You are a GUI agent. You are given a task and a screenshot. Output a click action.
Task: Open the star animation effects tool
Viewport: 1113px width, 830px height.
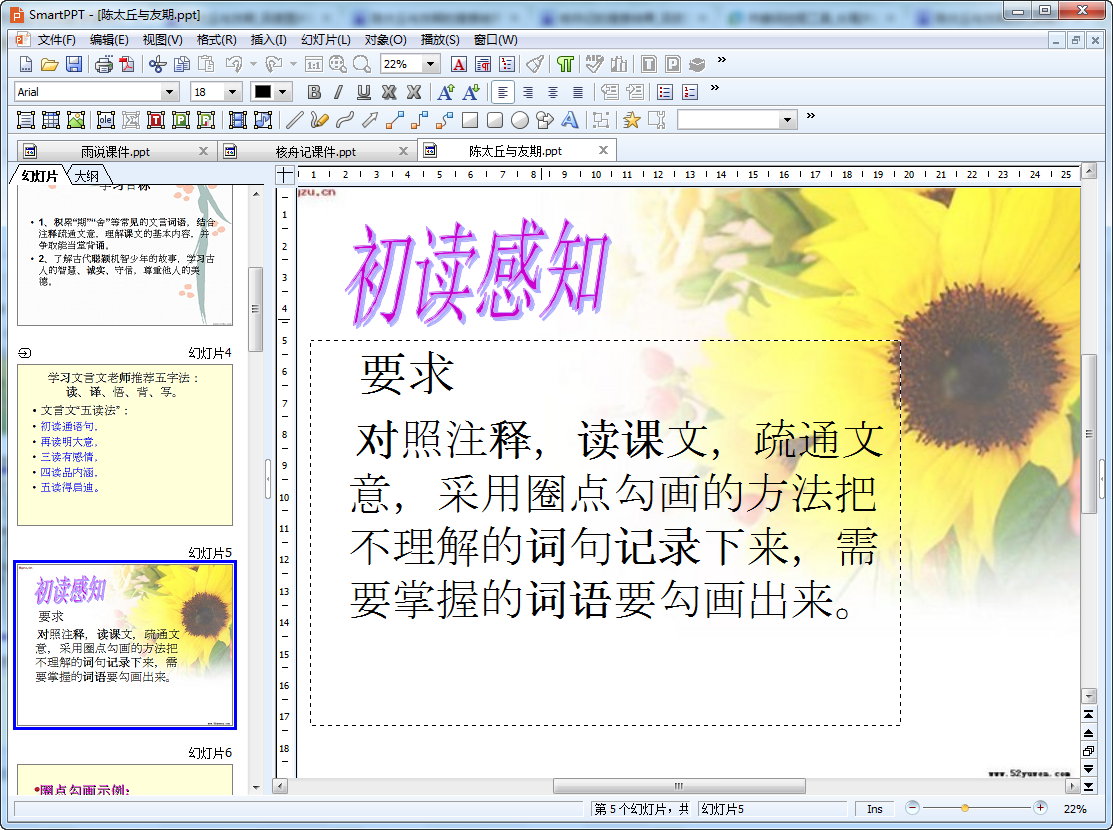631,120
